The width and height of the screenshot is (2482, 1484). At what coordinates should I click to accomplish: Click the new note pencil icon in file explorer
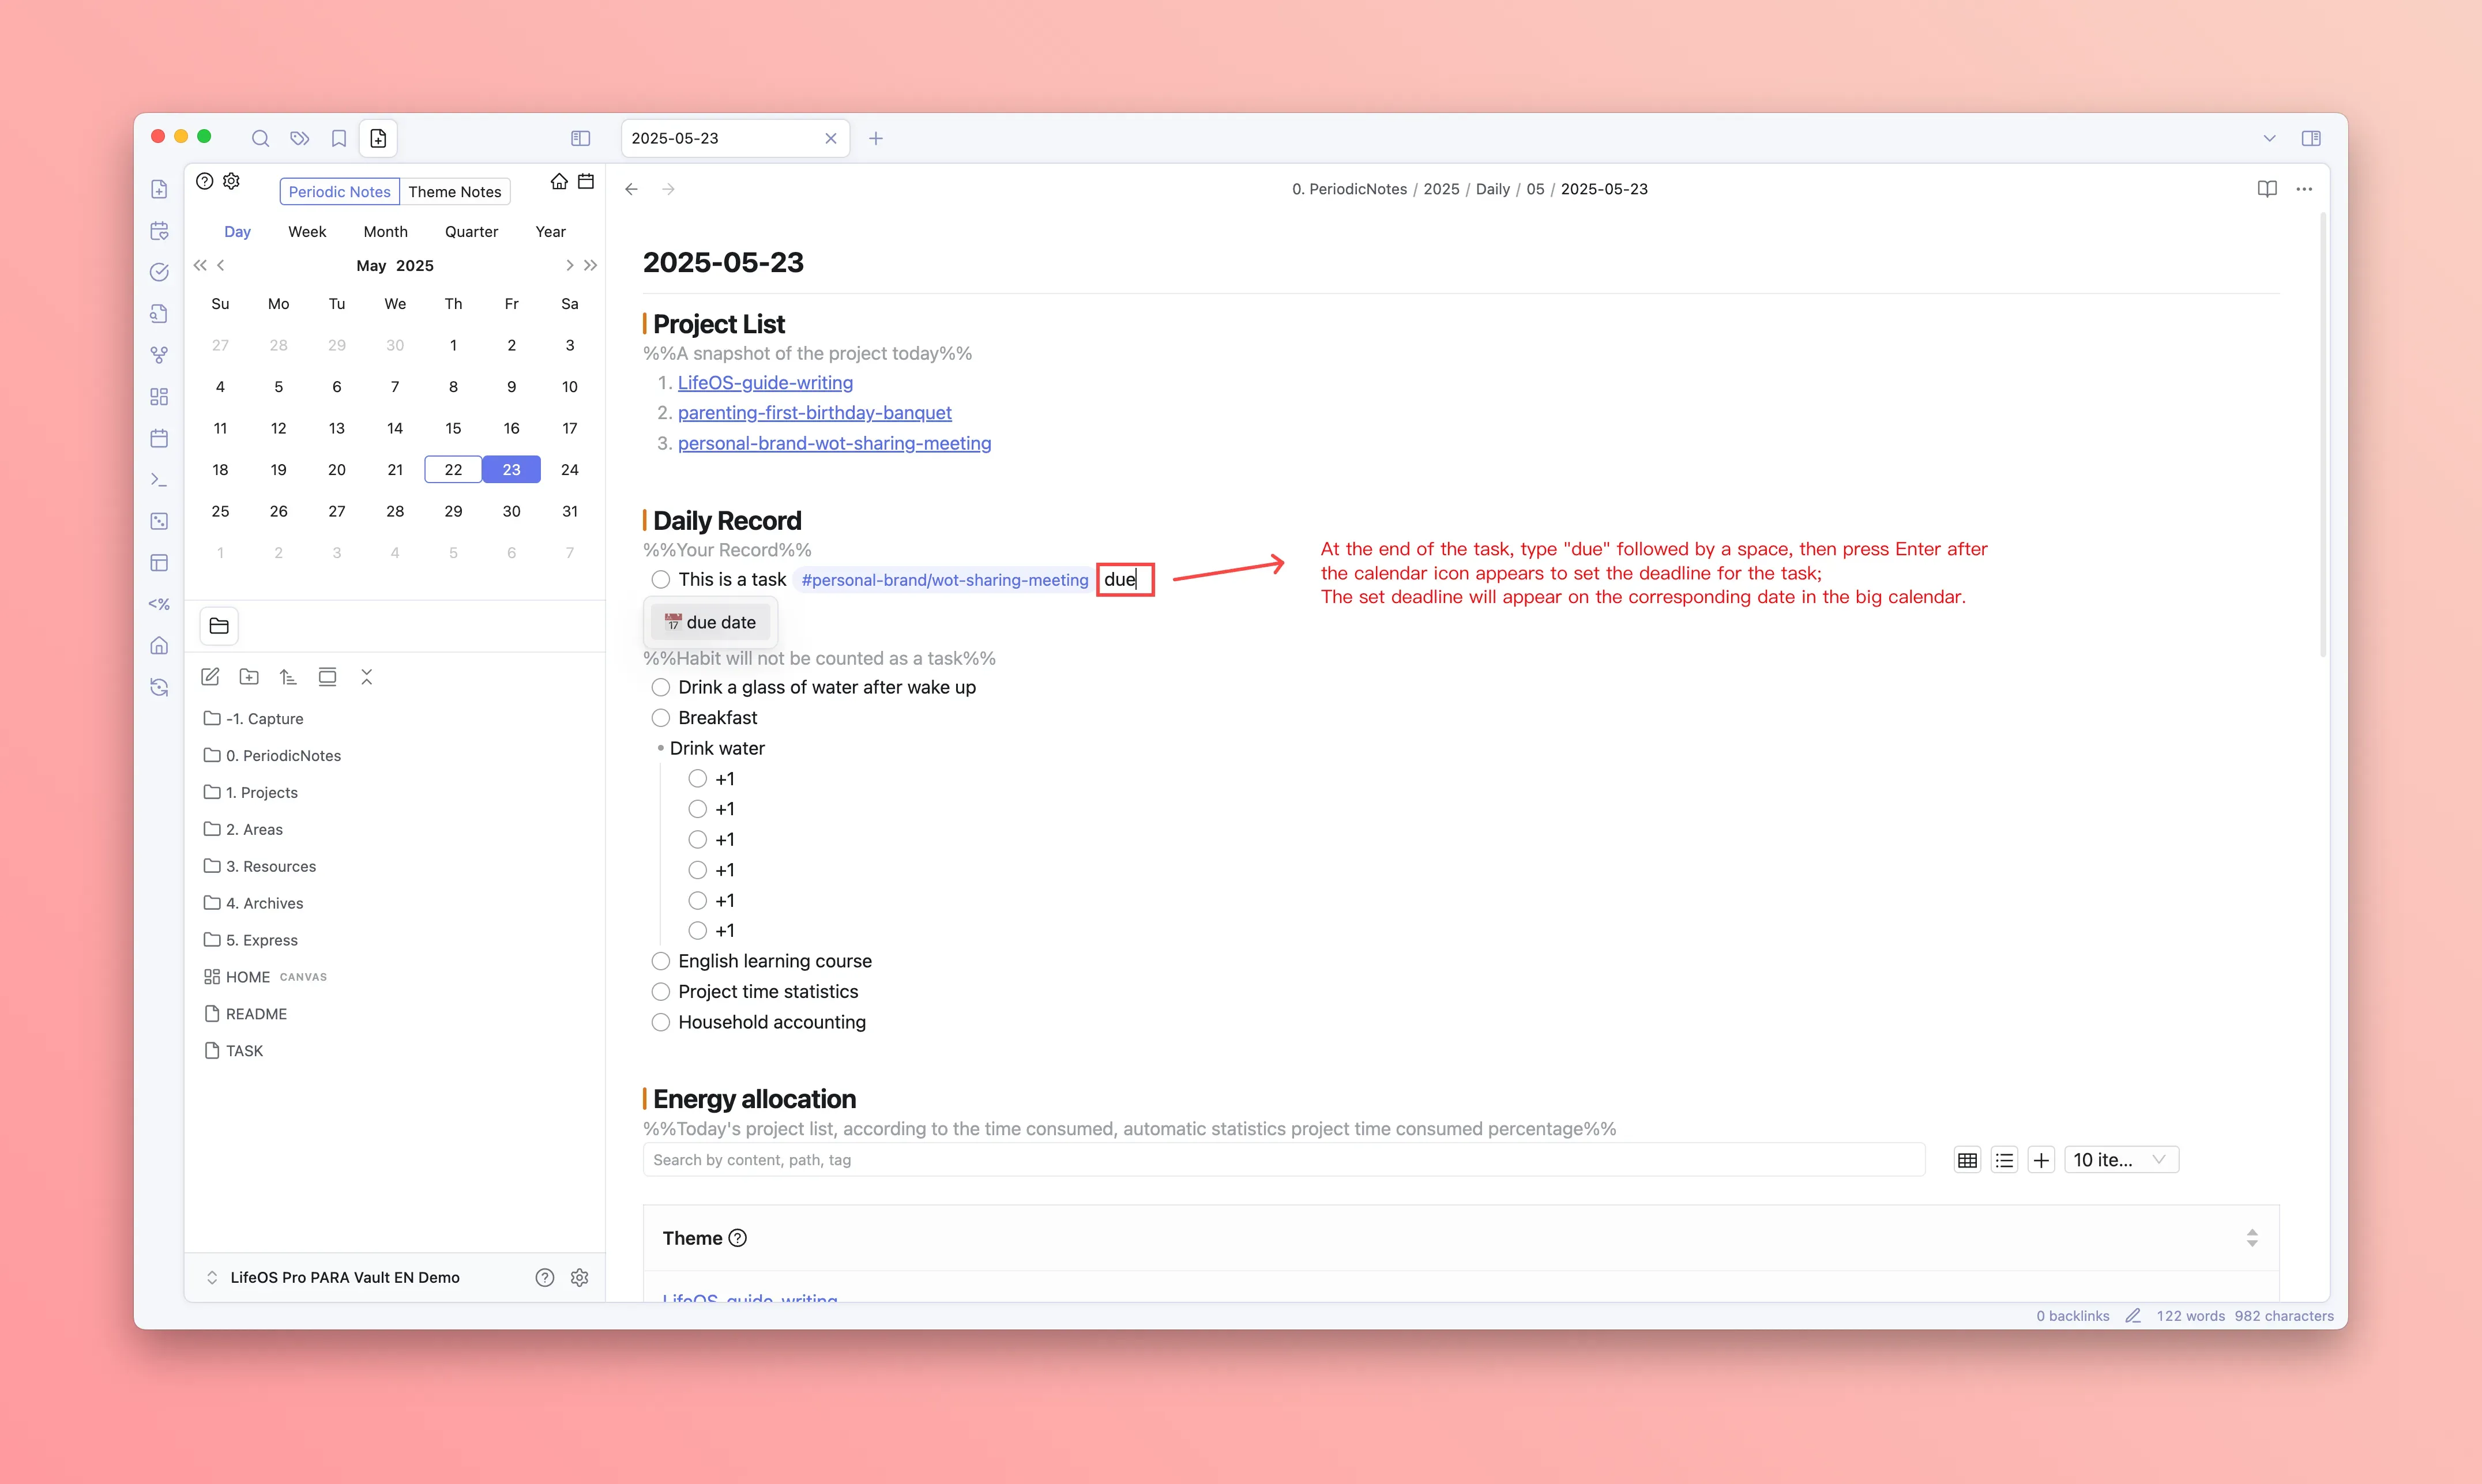210,677
